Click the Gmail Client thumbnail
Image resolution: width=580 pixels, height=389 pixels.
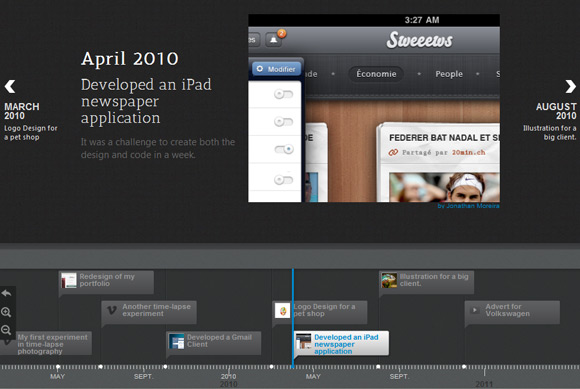[x=176, y=341]
